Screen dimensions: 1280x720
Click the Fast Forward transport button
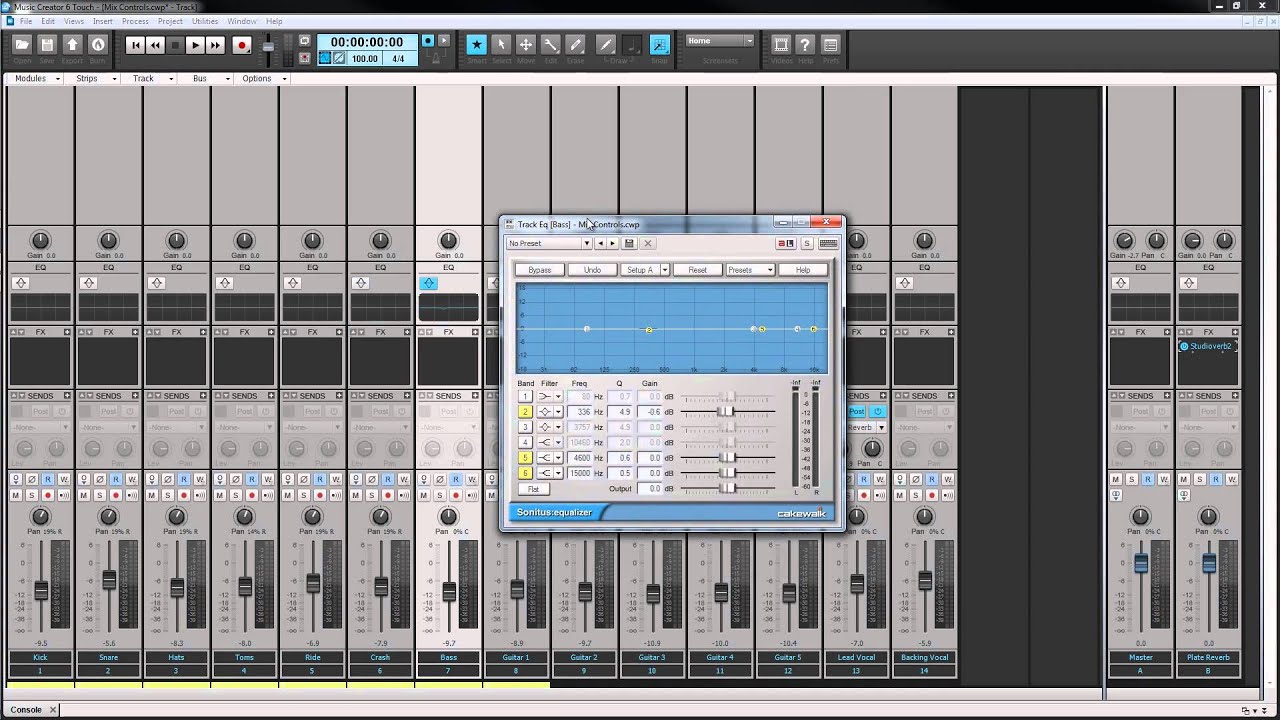pos(215,45)
